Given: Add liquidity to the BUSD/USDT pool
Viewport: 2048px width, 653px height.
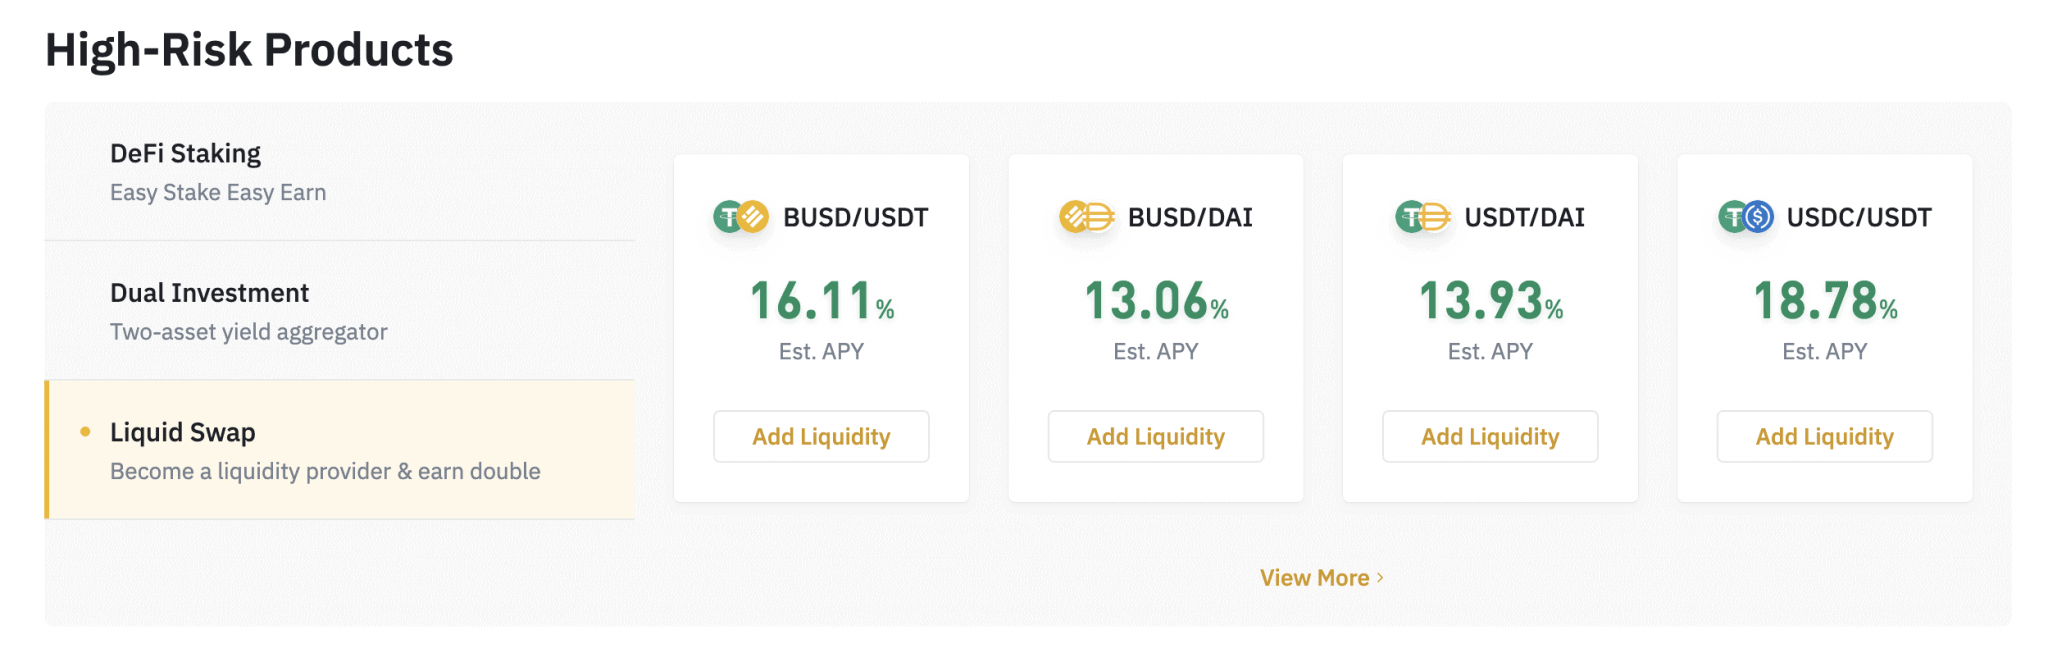Looking at the screenshot, I should tap(821, 436).
